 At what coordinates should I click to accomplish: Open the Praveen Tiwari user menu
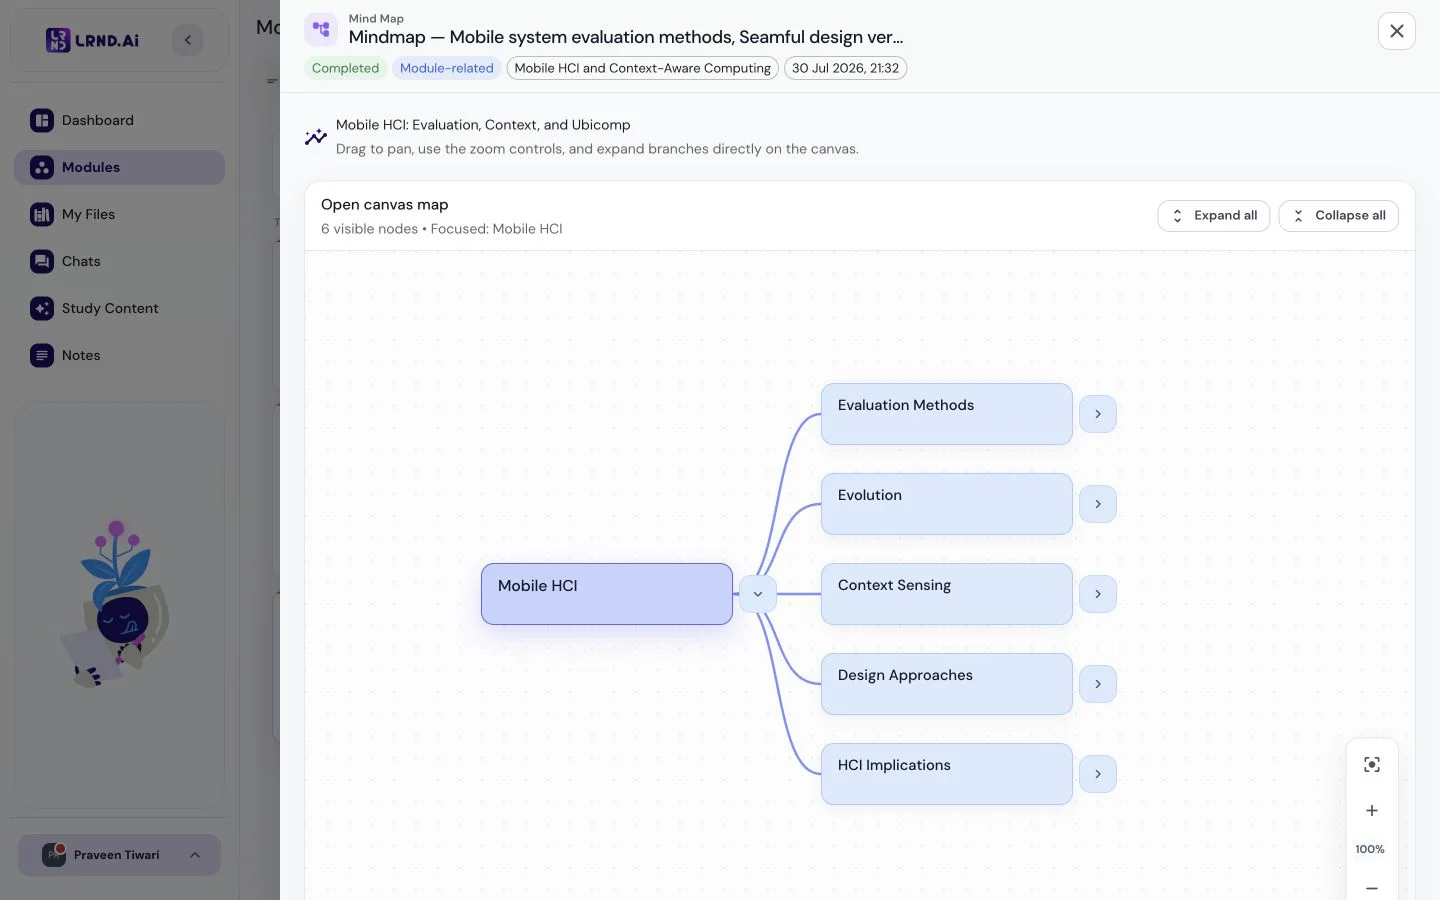[x=119, y=855]
